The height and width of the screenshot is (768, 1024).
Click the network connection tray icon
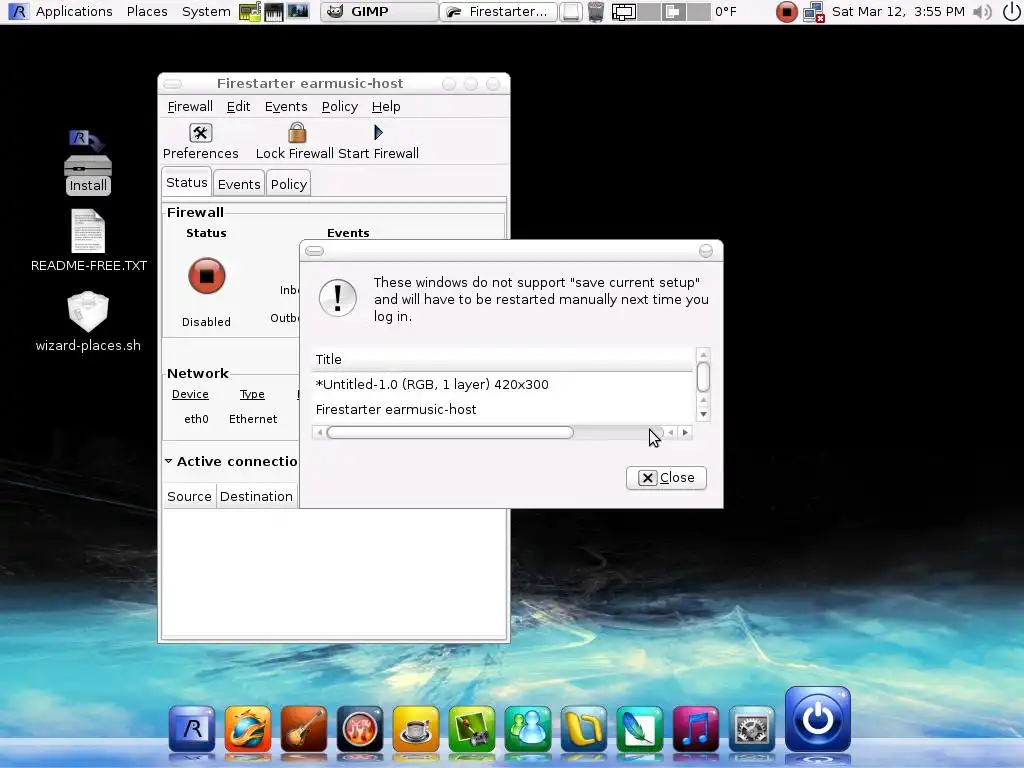point(814,12)
